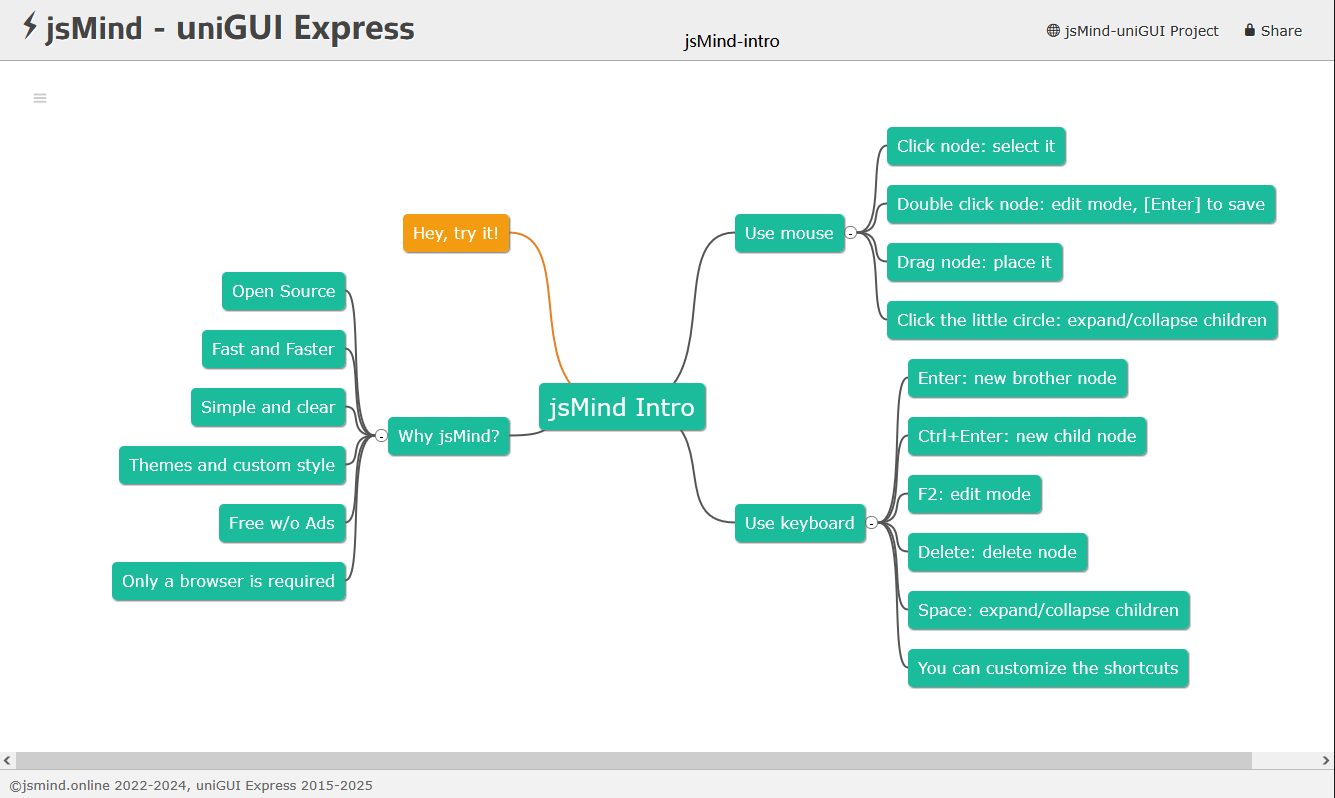Image resolution: width=1335 pixels, height=798 pixels.
Task: Select the Use keyboard node
Action: (x=800, y=523)
